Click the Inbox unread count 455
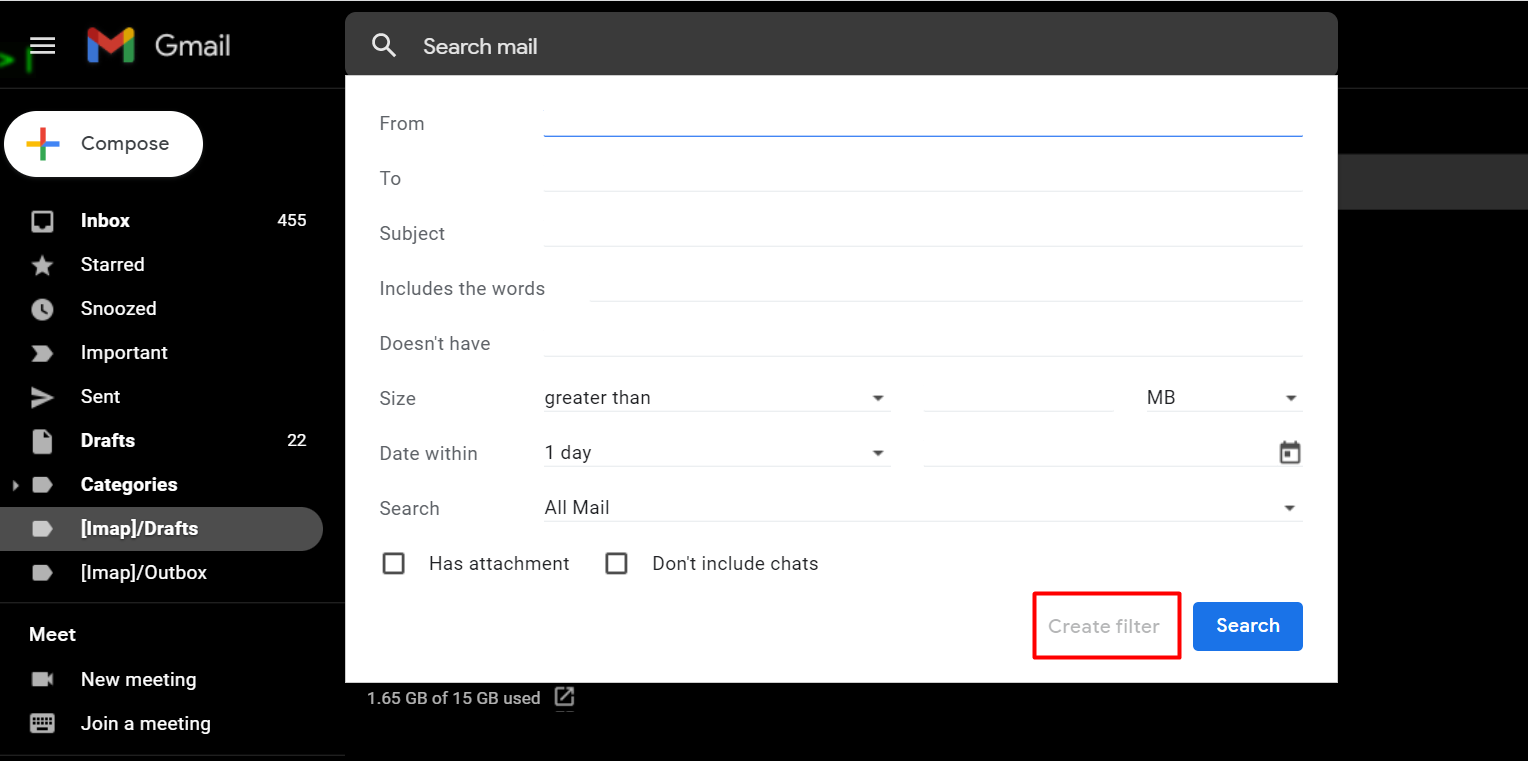1528x761 pixels. (x=292, y=220)
